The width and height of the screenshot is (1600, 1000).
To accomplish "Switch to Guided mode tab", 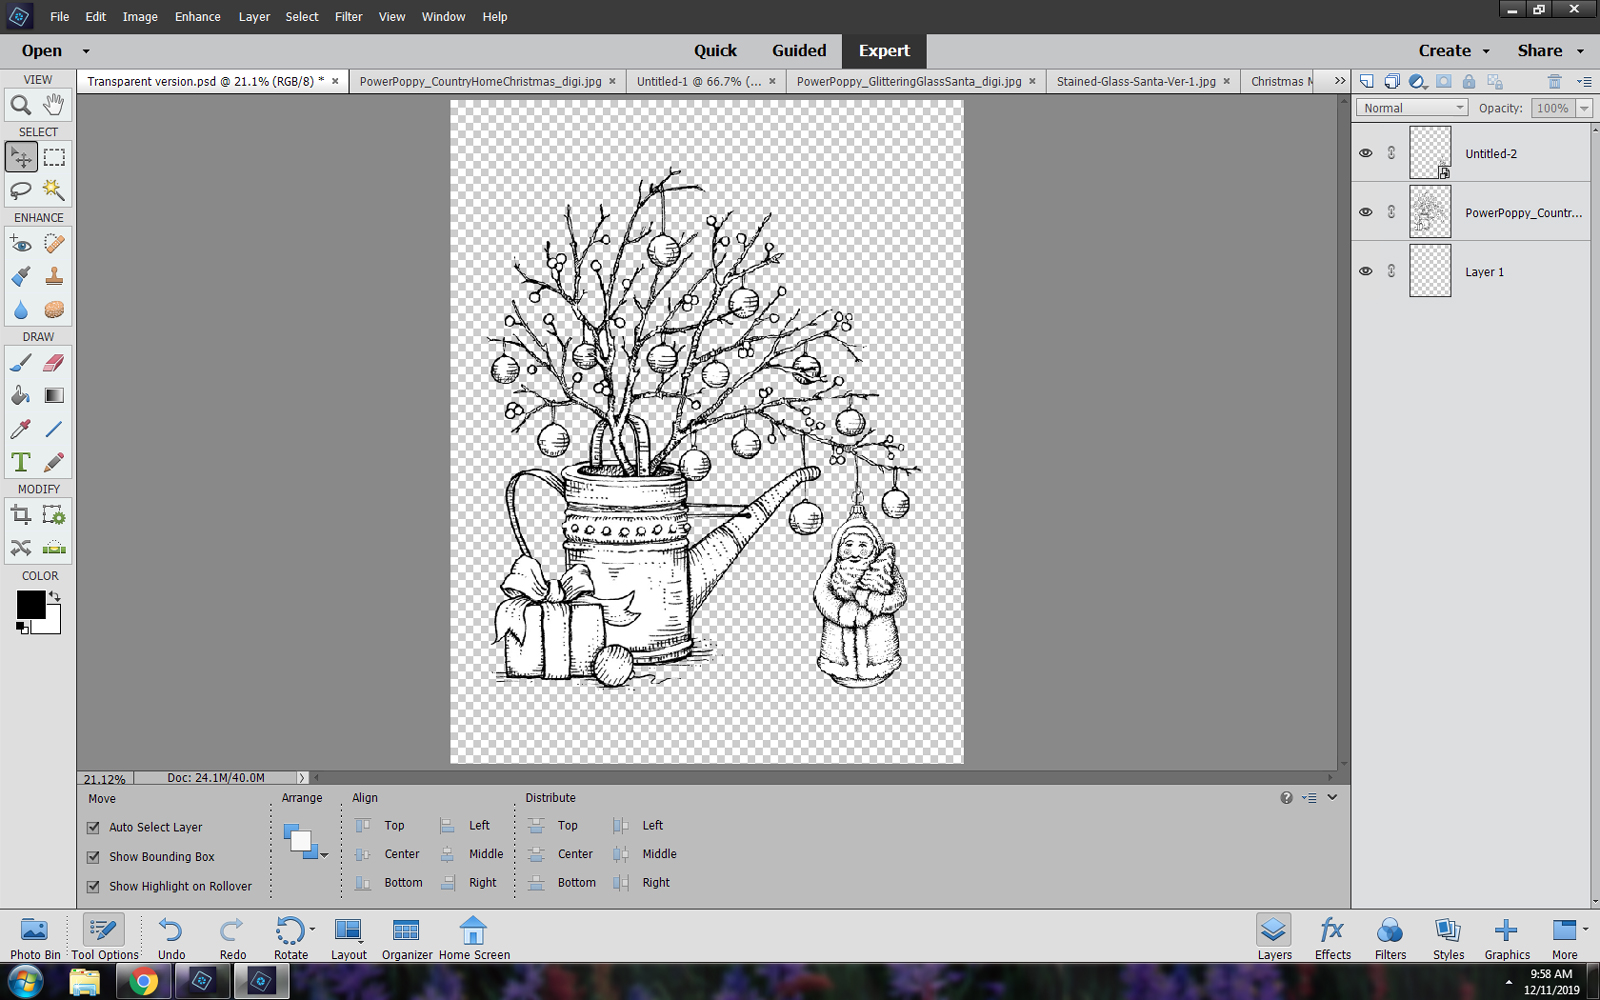I will coord(799,51).
